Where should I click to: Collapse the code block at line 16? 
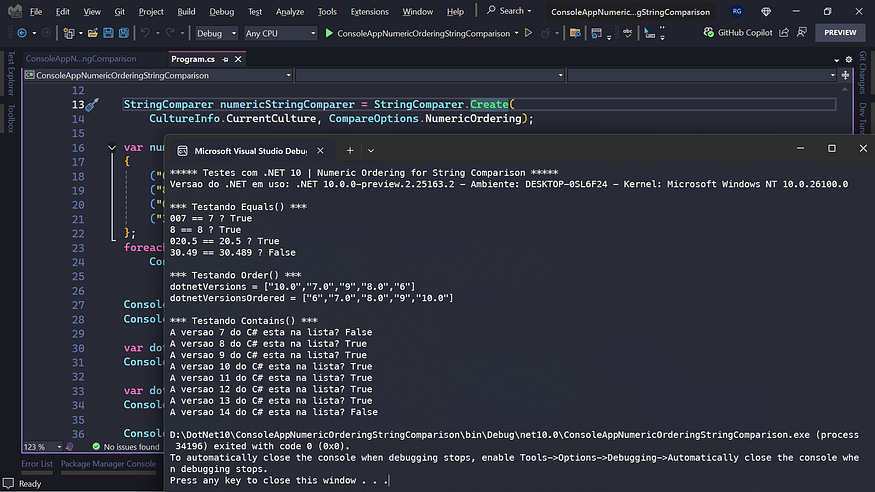click(112, 148)
